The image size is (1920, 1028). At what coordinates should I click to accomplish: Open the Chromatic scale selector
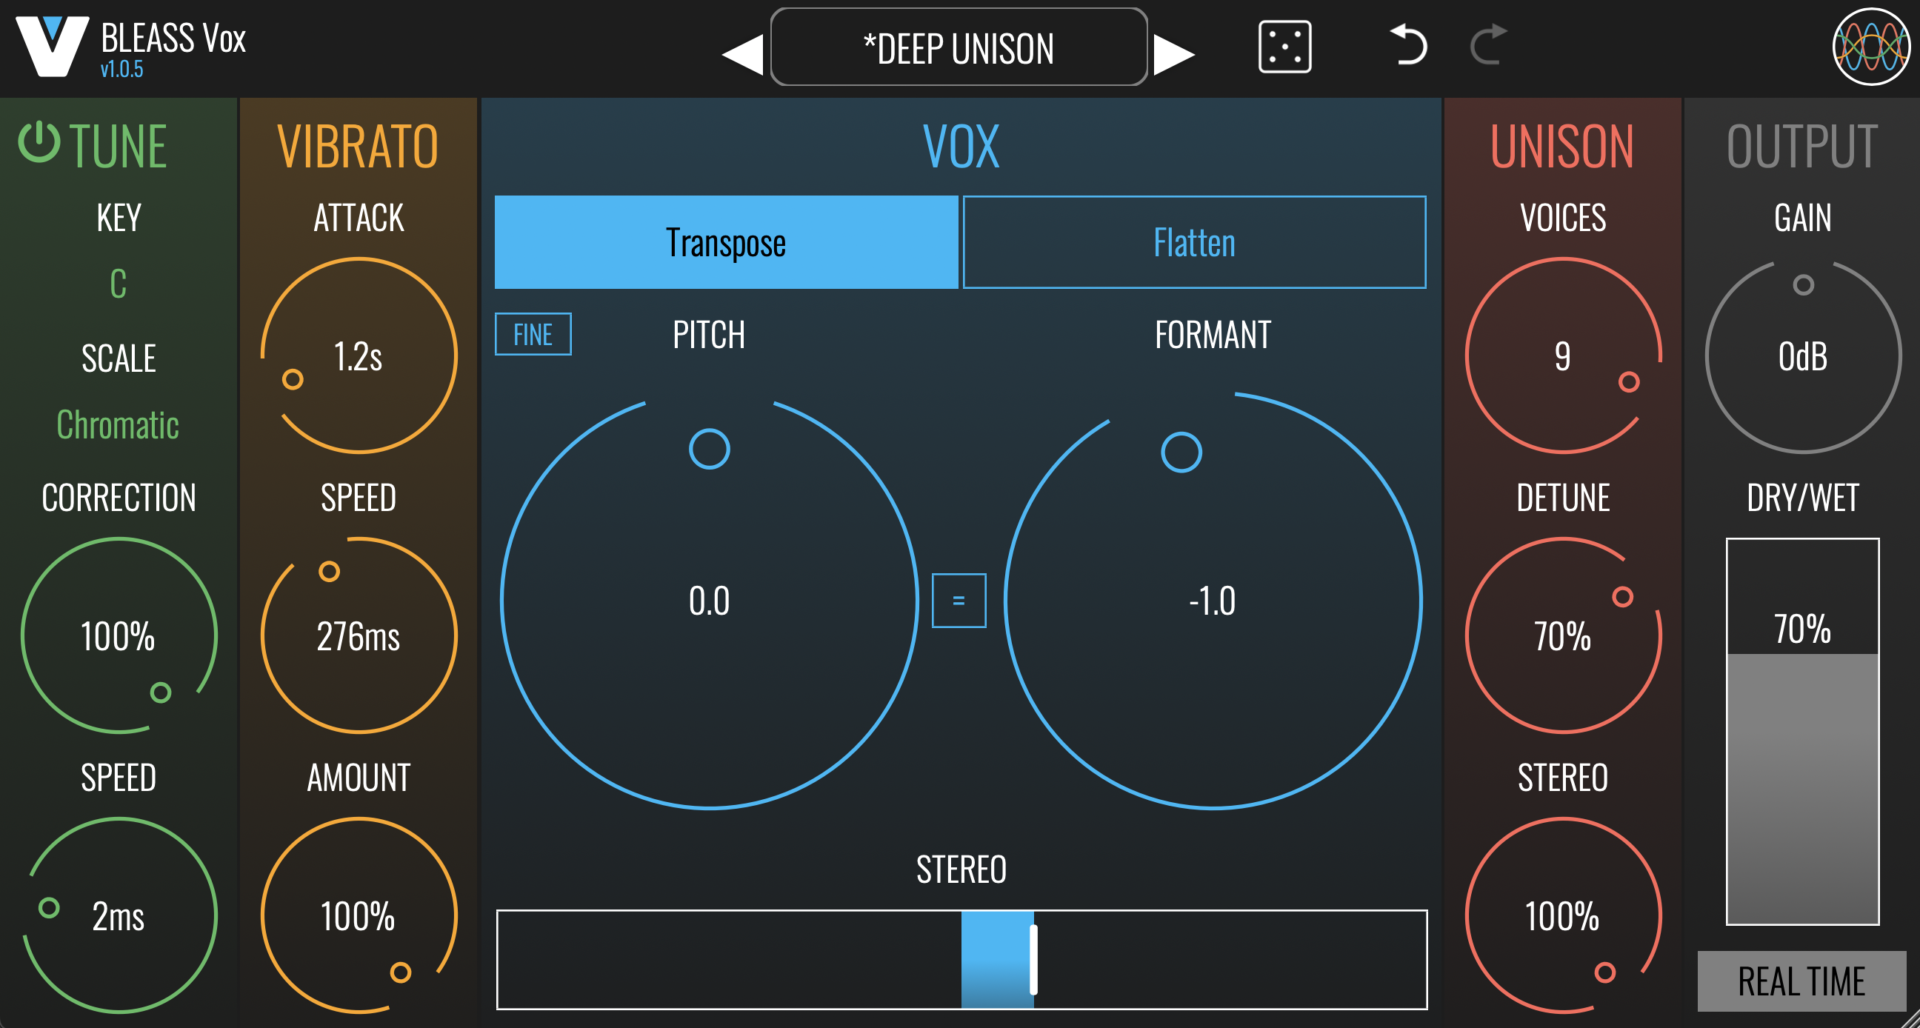pos(118,425)
